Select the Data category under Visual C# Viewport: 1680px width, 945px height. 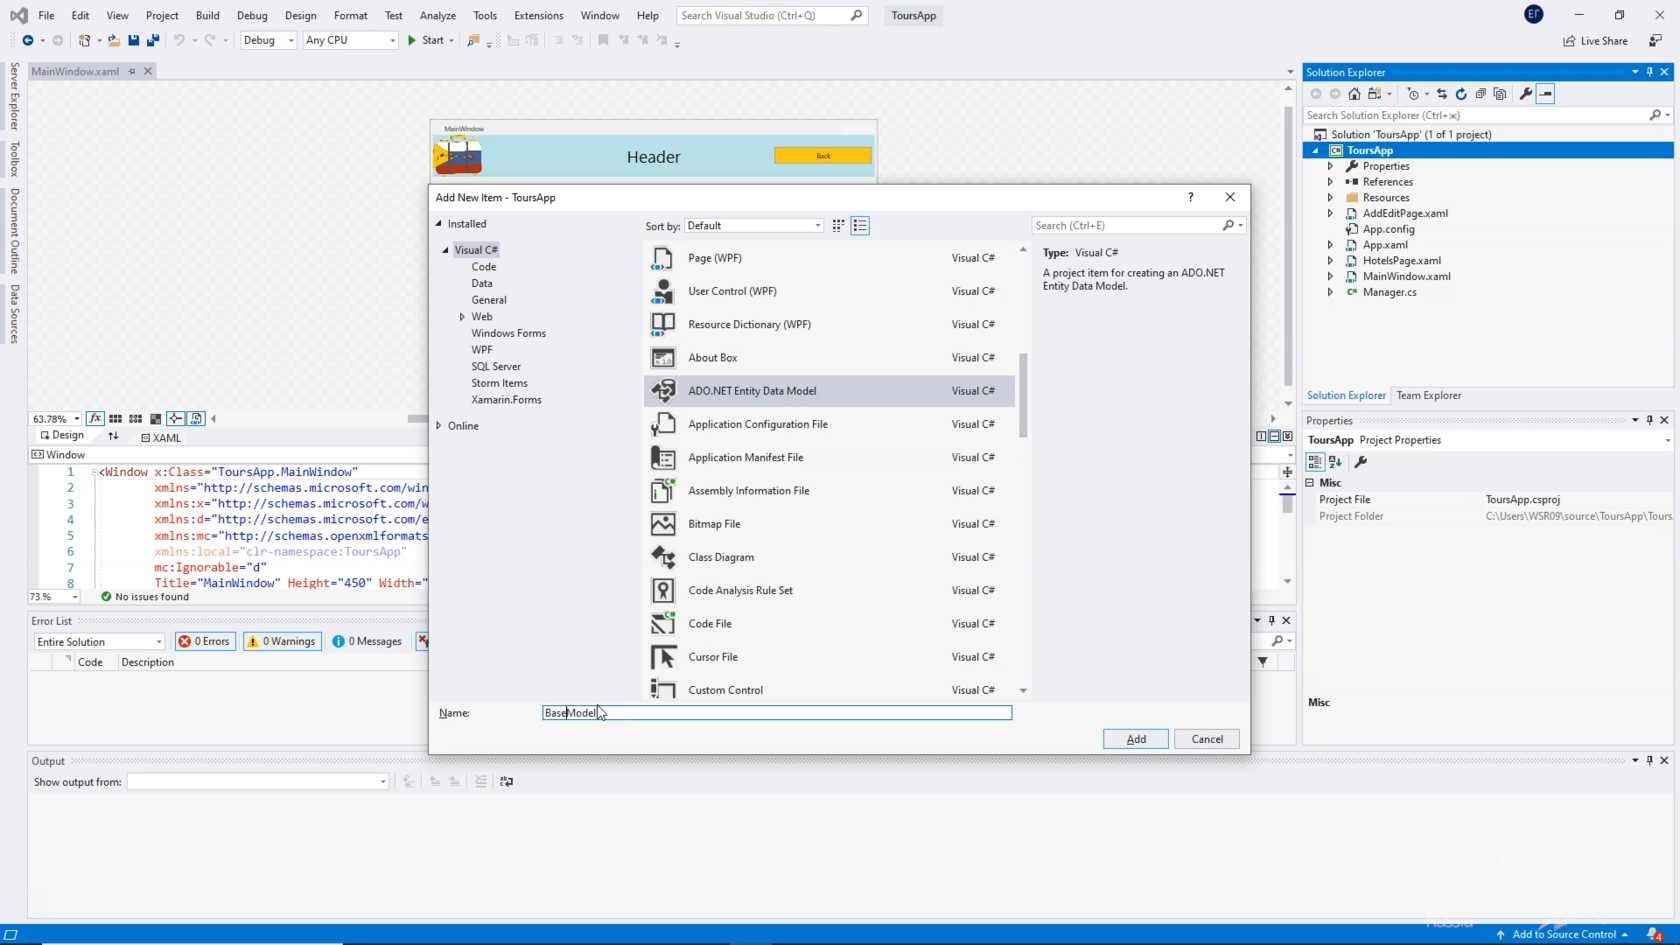point(482,283)
